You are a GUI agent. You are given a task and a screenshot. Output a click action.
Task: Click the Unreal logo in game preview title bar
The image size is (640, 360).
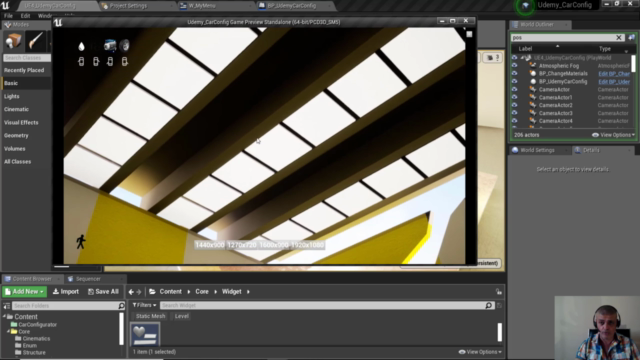[x=58, y=22]
